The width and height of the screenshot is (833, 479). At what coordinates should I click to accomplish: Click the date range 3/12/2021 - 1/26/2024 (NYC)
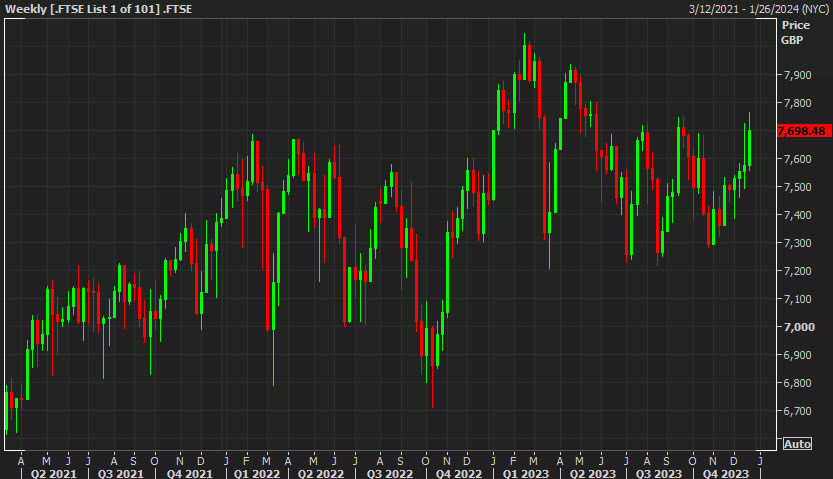coord(759,9)
